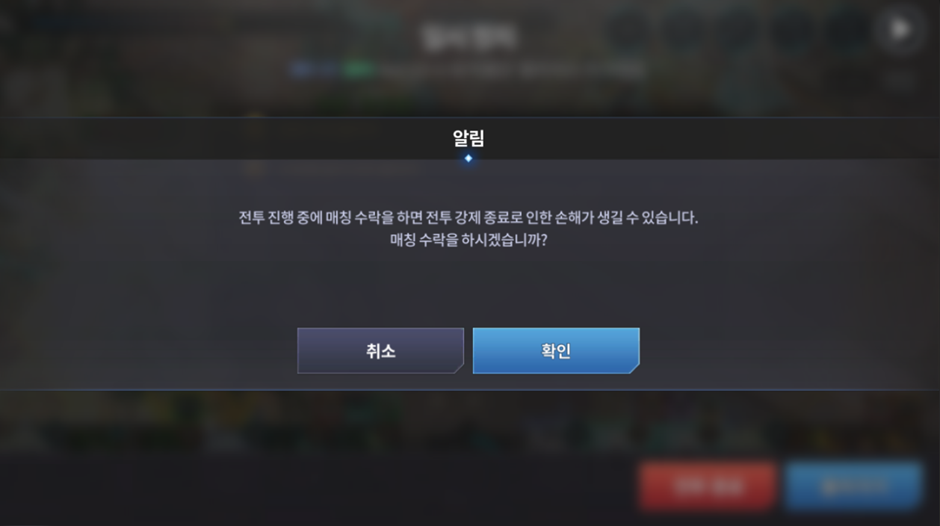Click the notched corner of the 취소 button

pos(459,368)
